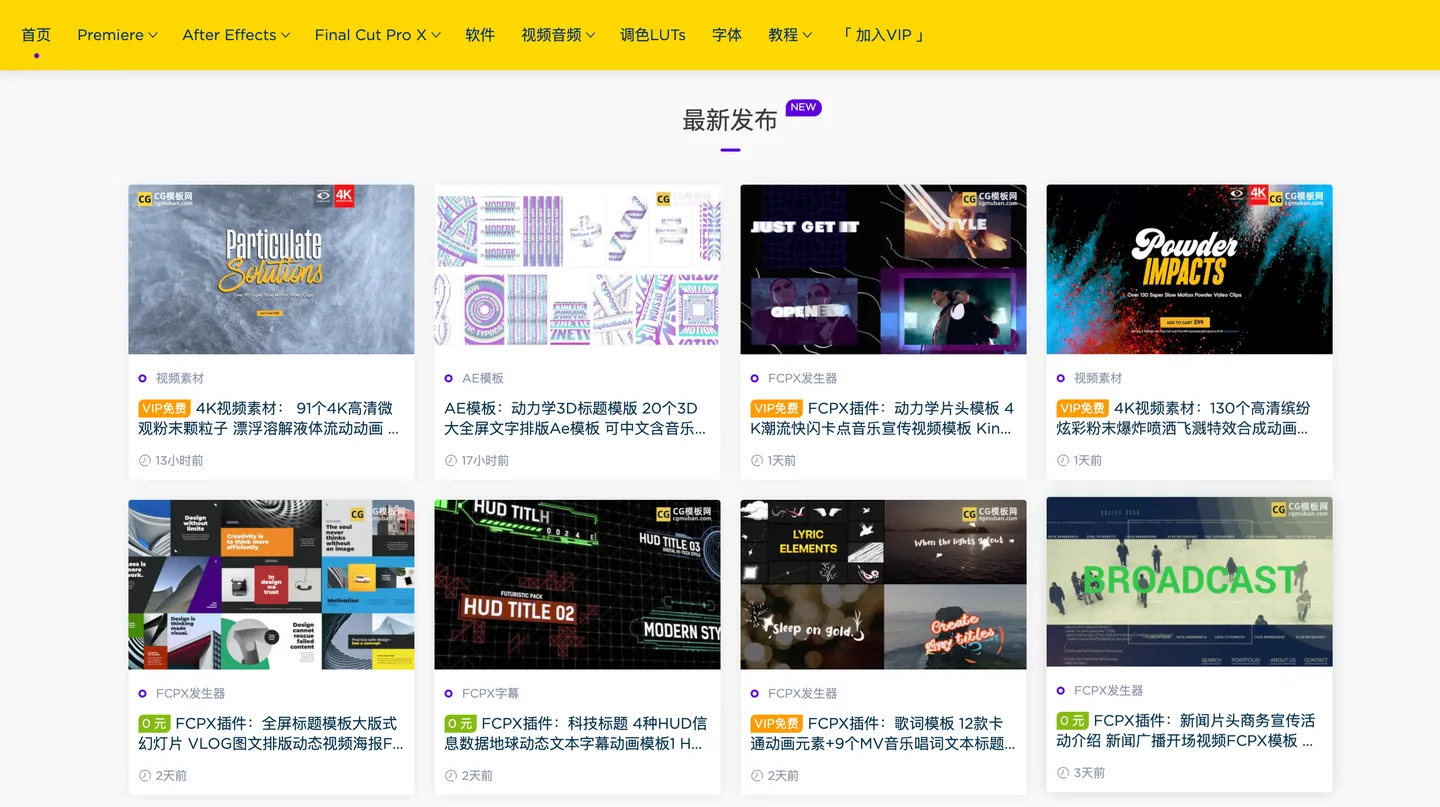Open title AE模板:动力学3D标题模版
This screenshot has width=1440, height=807.
pyautogui.click(x=575, y=418)
